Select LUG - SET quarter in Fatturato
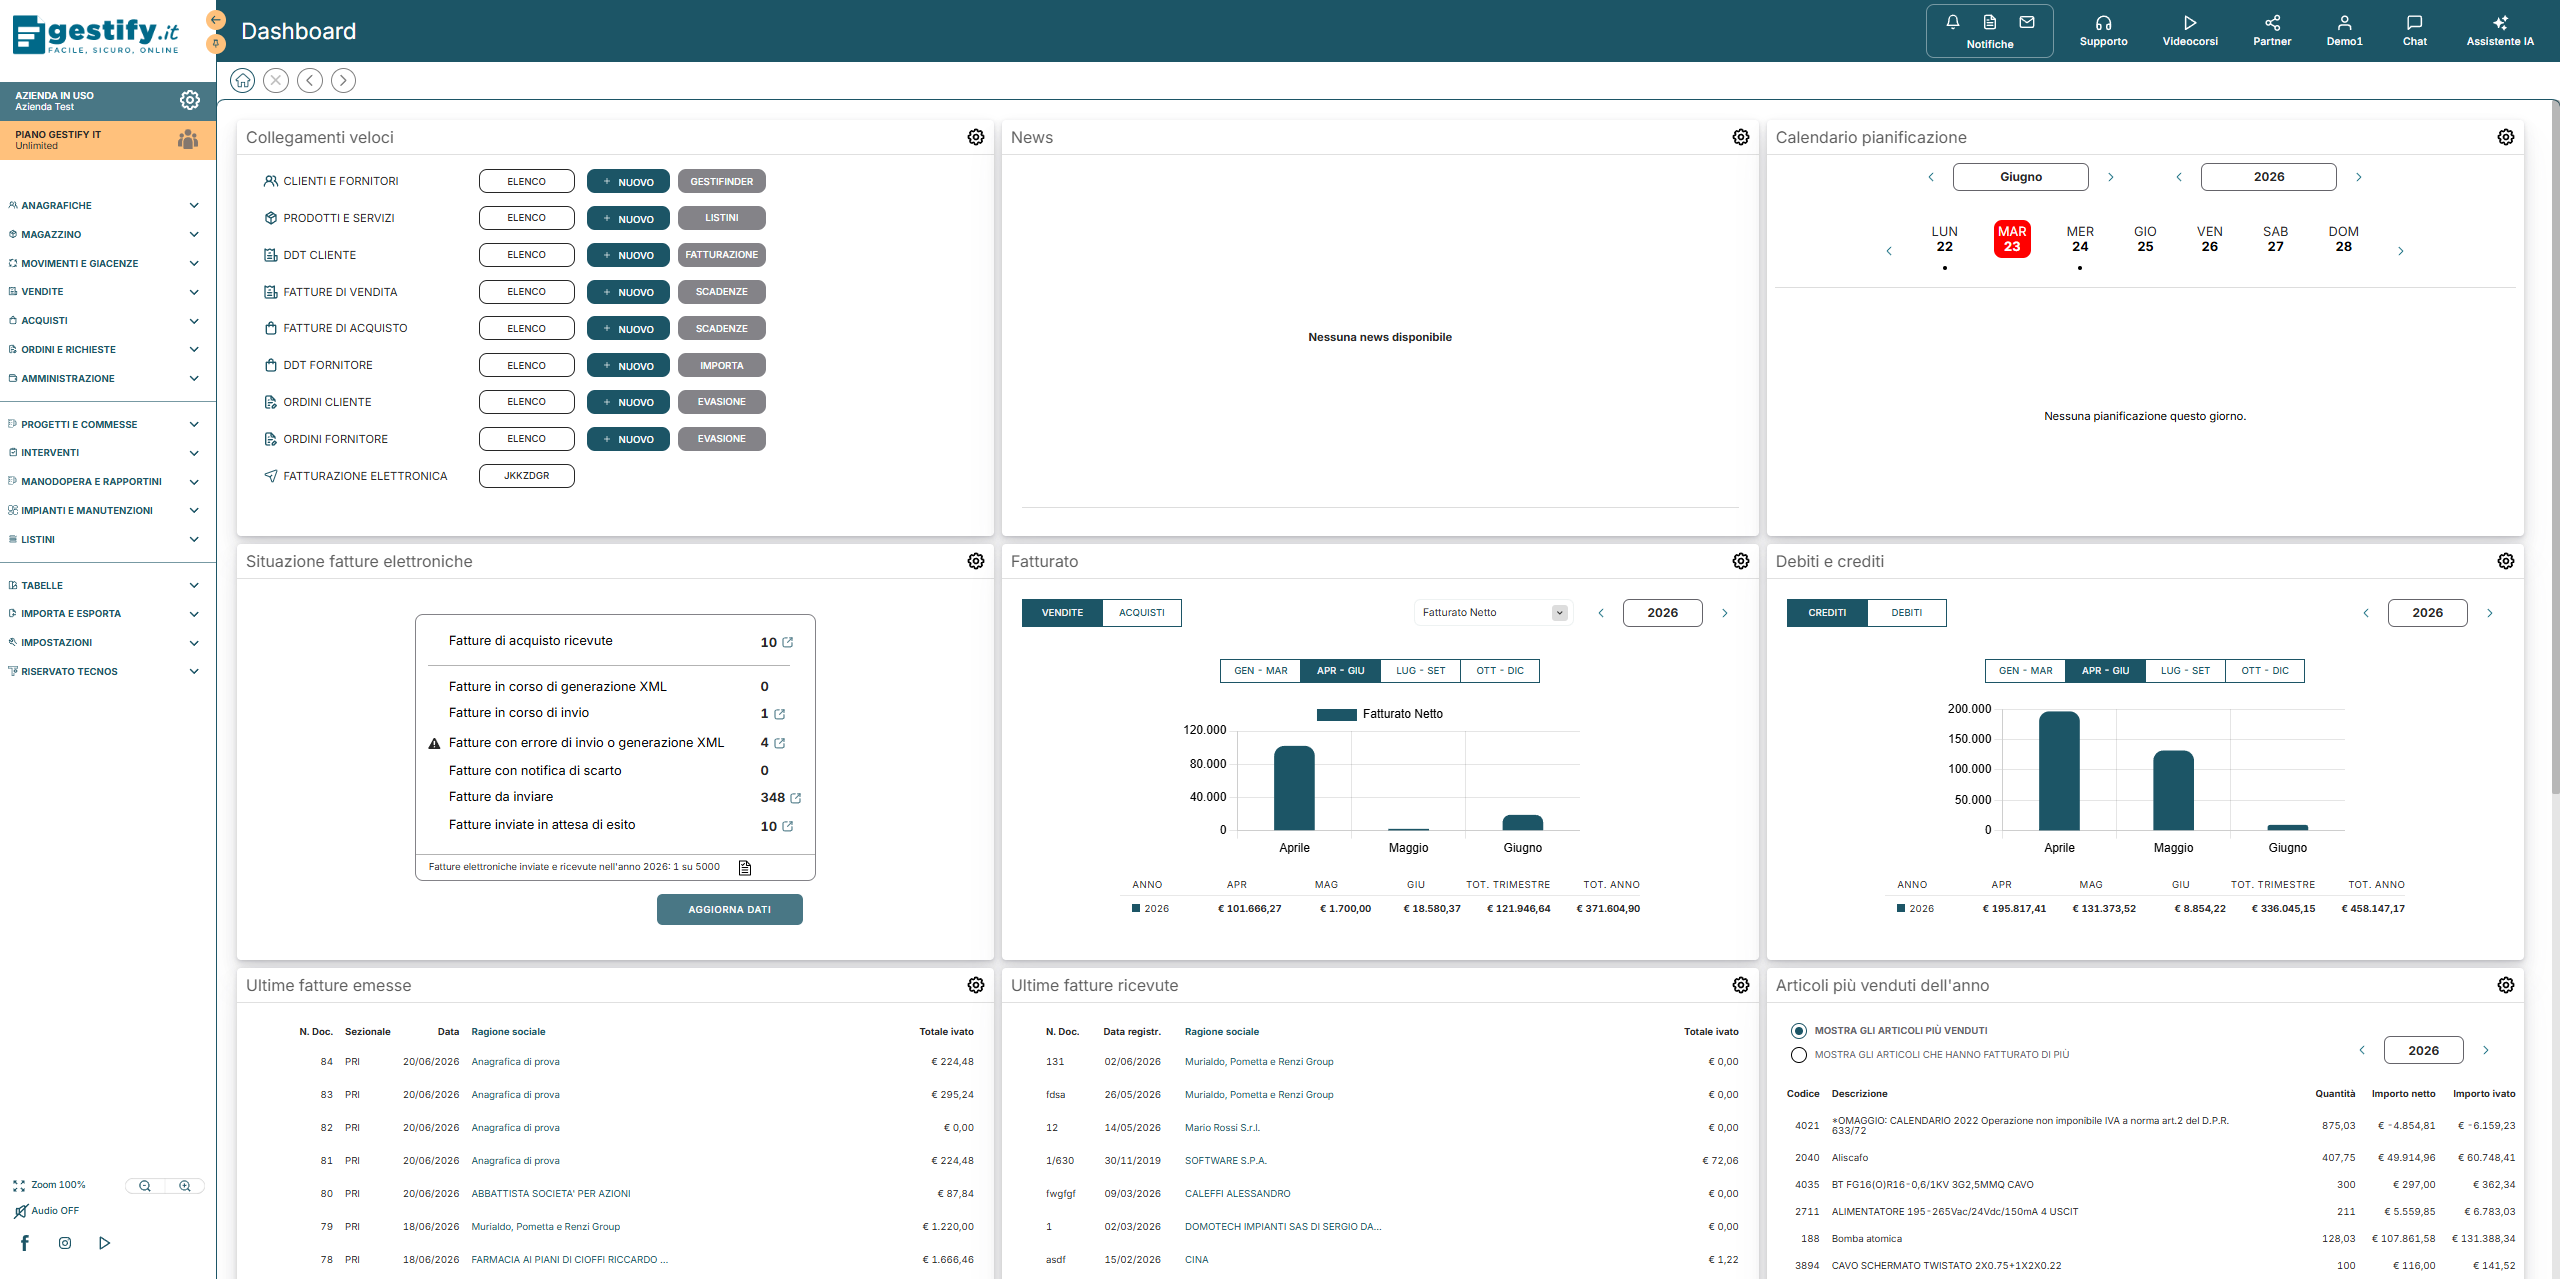The height and width of the screenshot is (1279, 2560). click(1420, 671)
